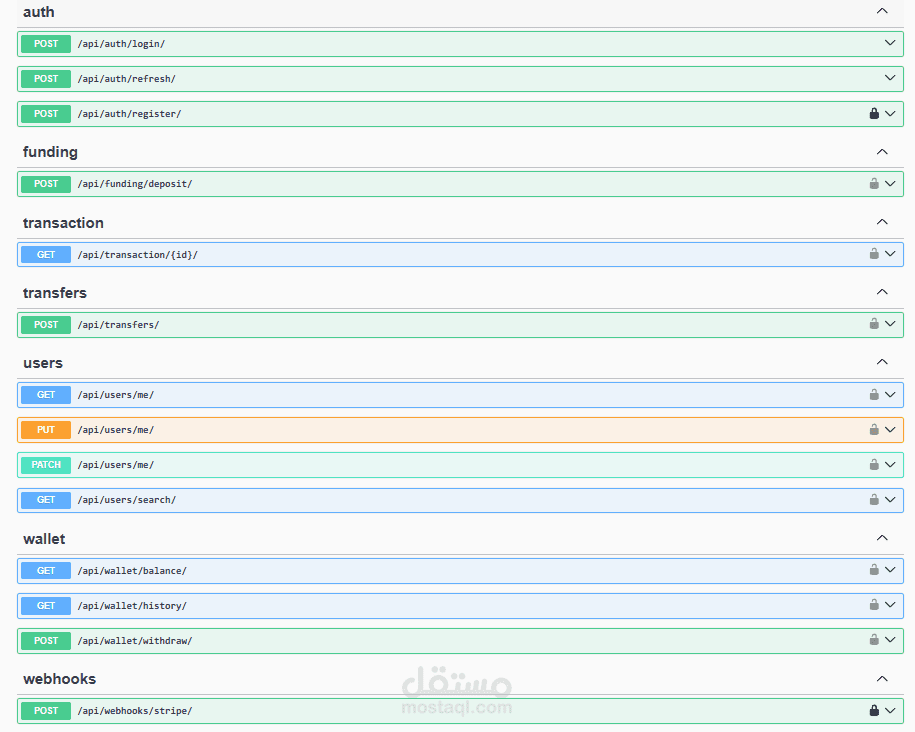This screenshot has width=915, height=732.
Task: Expand the PATCH /api/users/me/ arrow
Action: [x=890, y=465]
